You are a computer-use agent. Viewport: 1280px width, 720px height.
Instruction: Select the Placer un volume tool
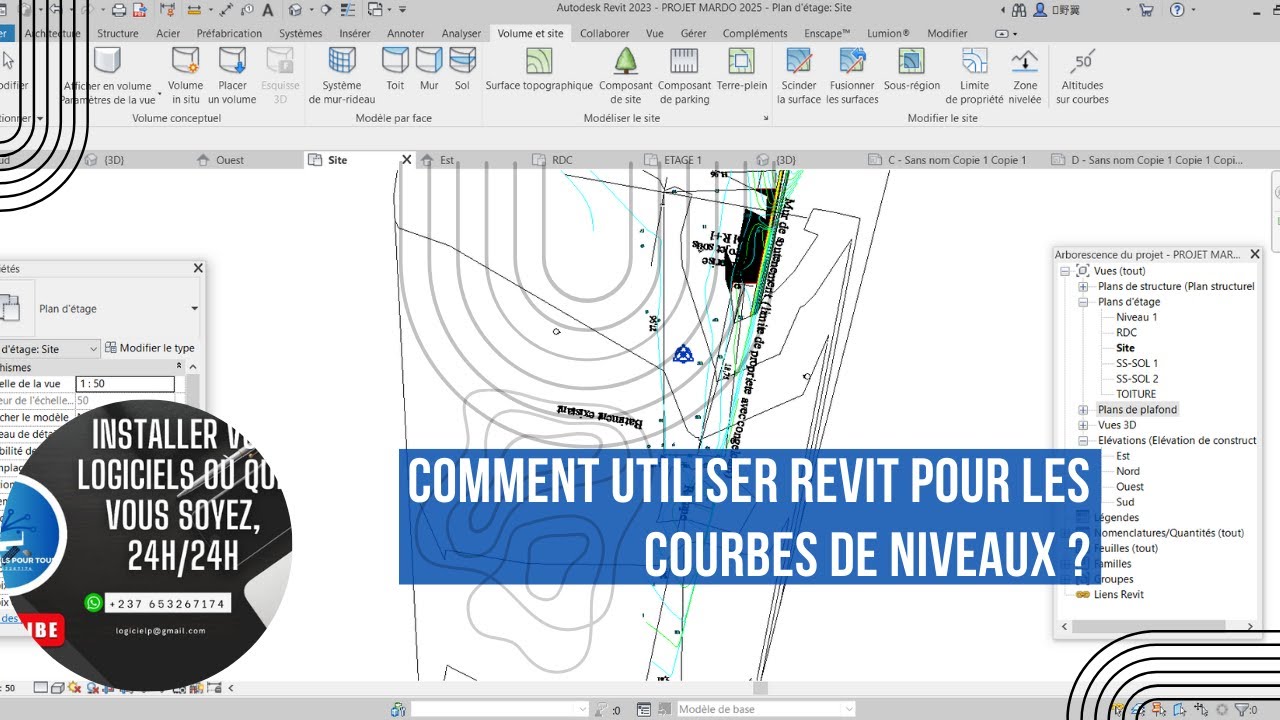[232, 76]
